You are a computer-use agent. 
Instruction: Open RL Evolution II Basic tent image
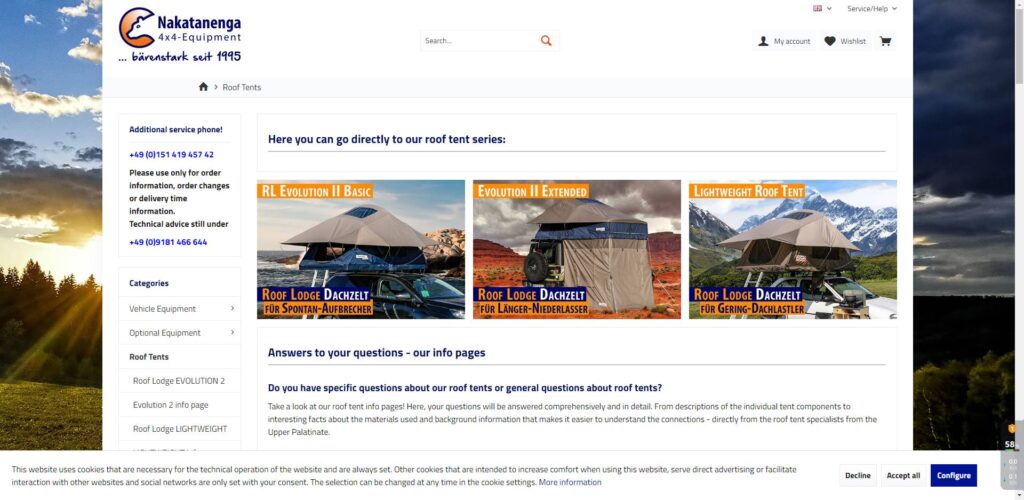click(360, 249)
